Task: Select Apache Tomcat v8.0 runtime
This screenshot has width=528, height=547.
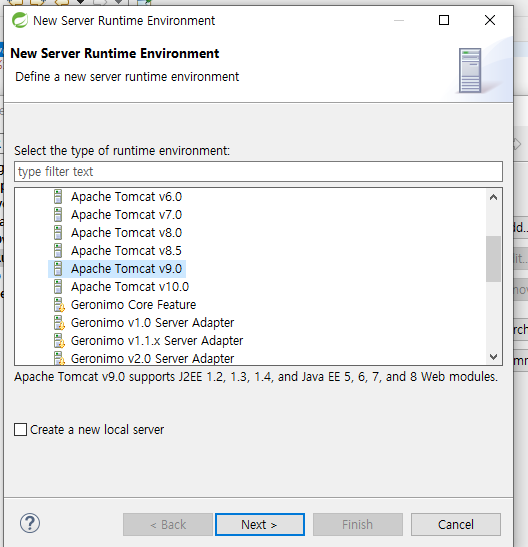Action: [126, 233]
